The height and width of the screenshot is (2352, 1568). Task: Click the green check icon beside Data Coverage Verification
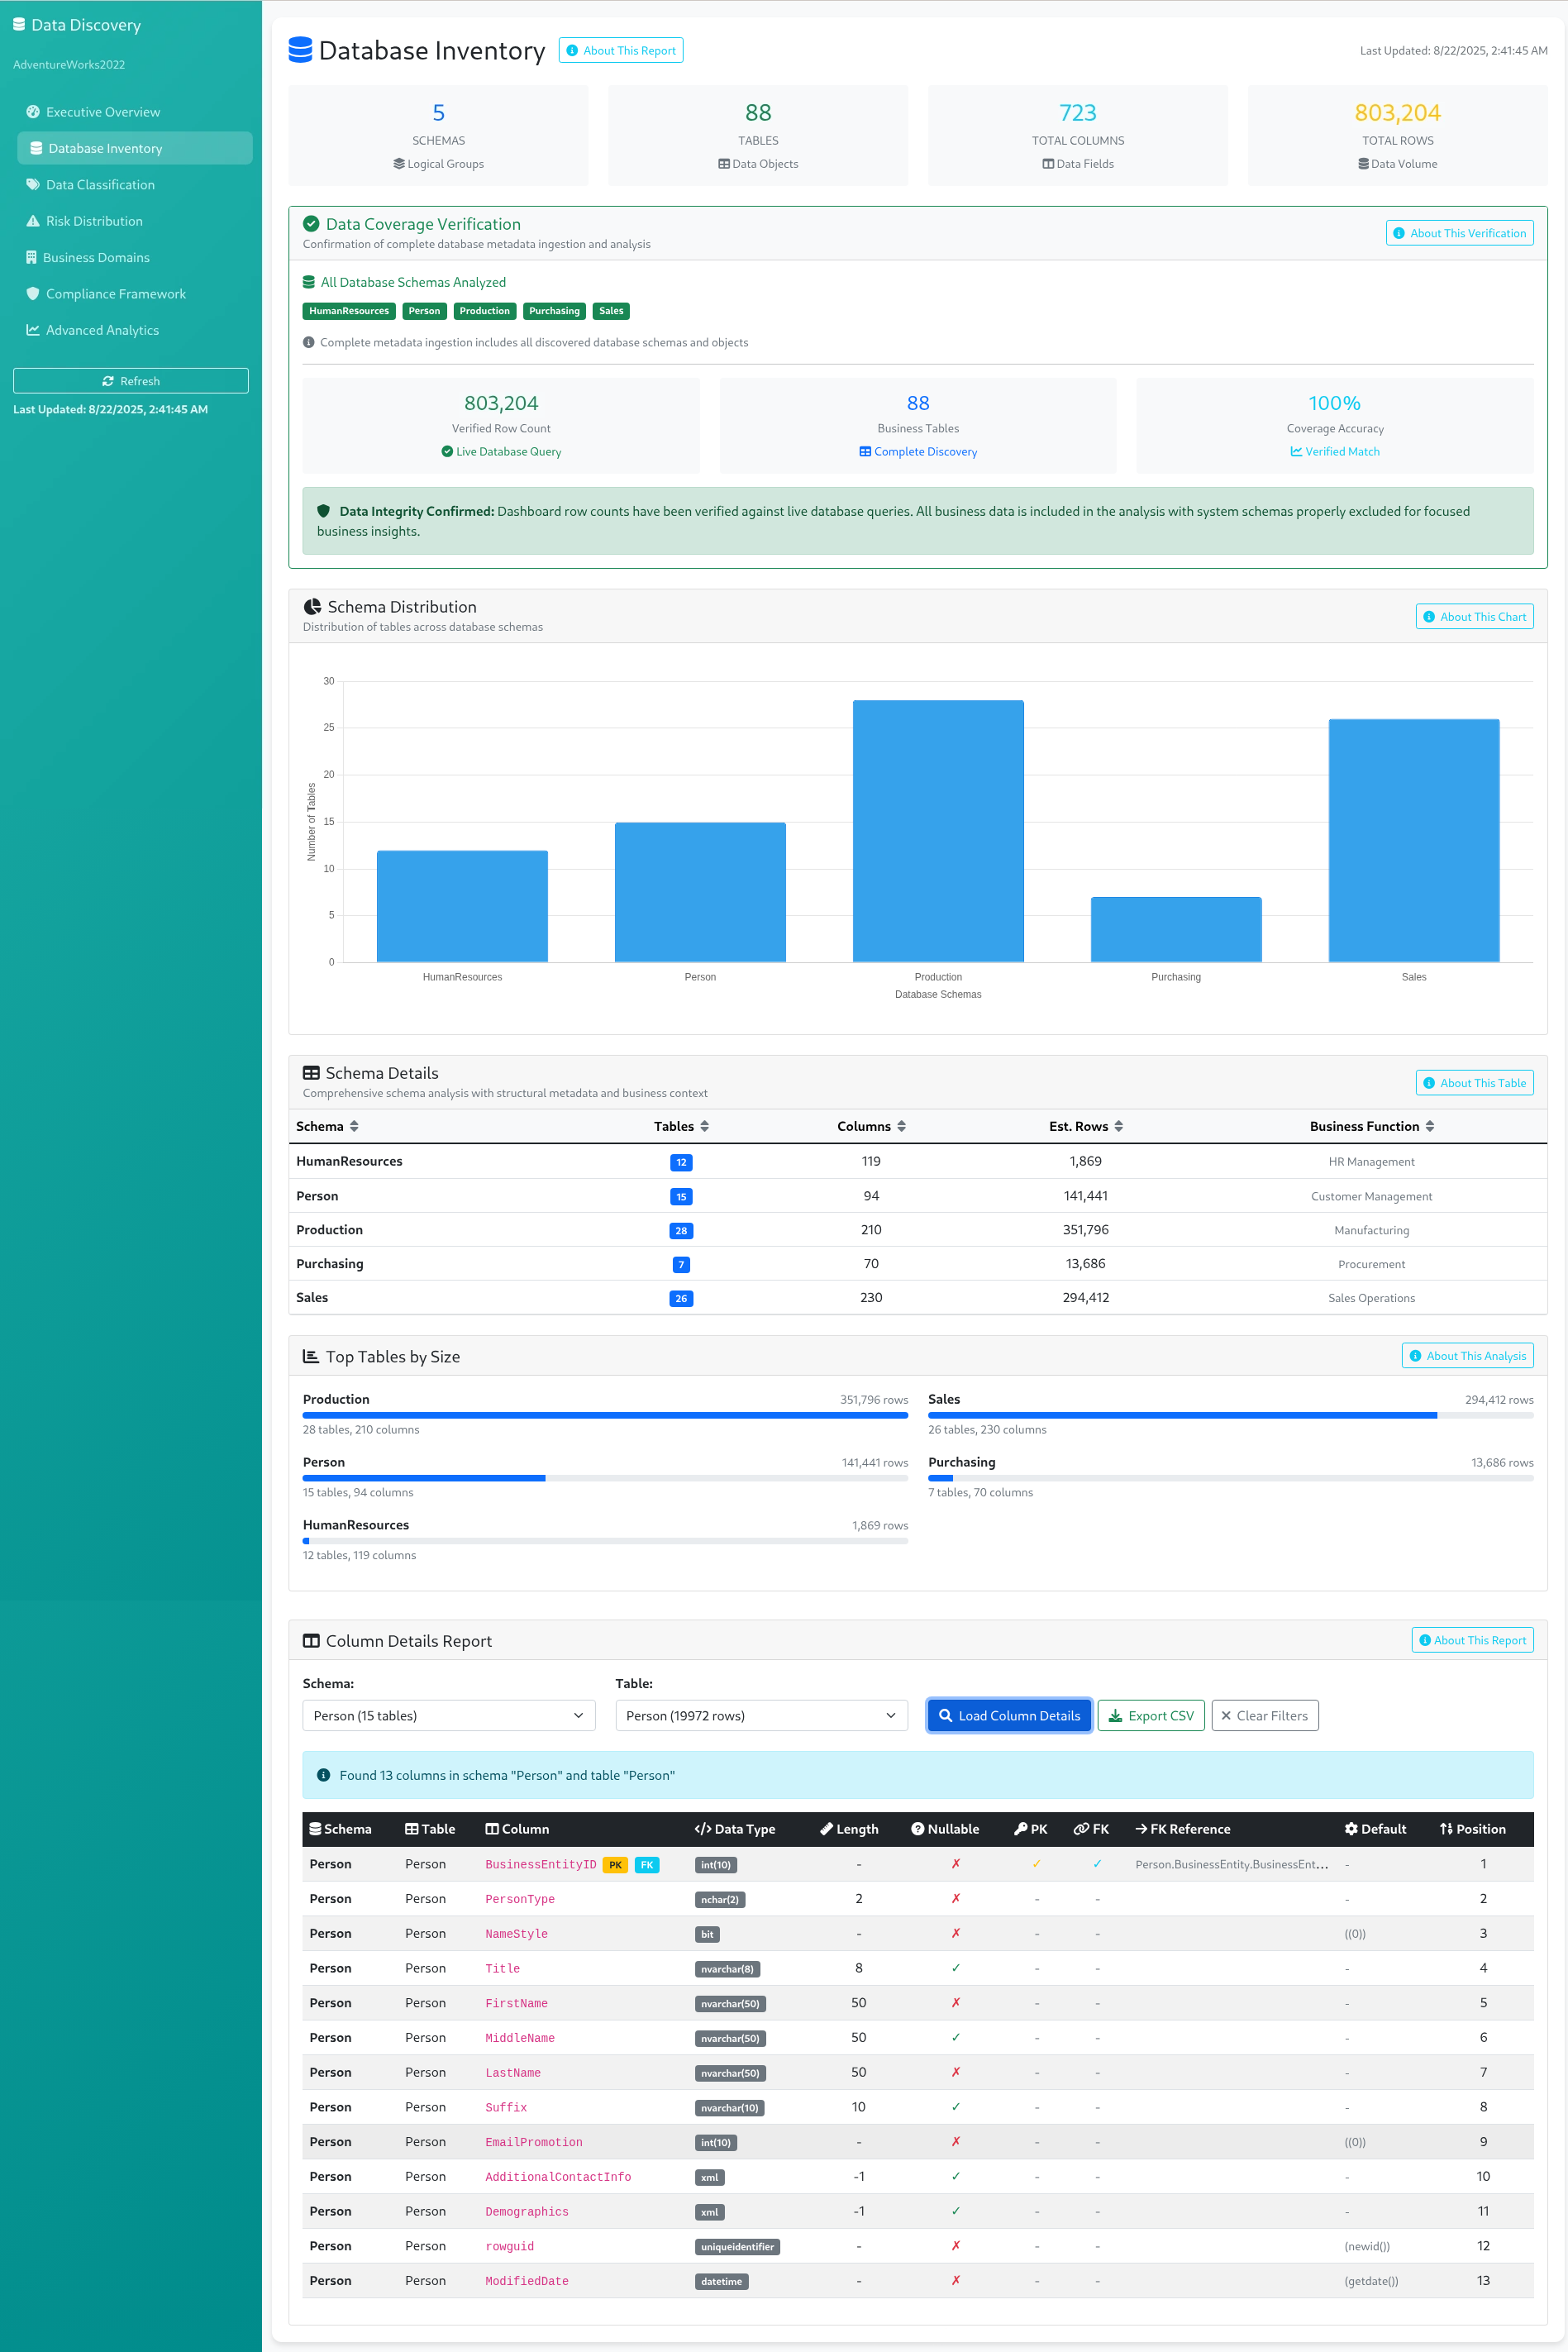click(311, 224)
